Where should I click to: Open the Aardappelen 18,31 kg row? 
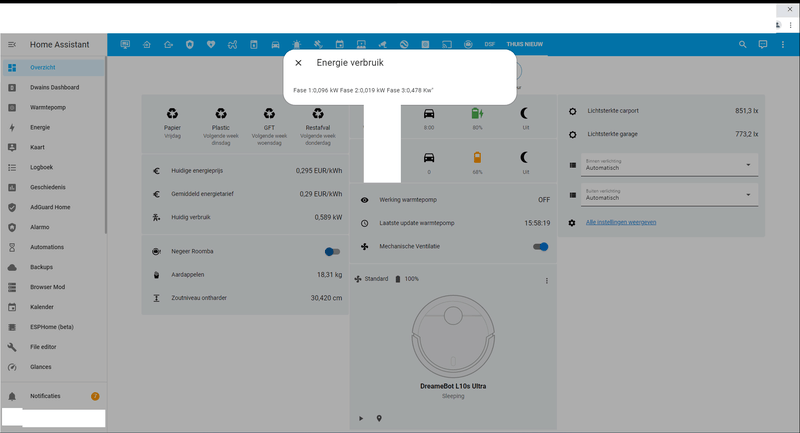coord(246,274)
